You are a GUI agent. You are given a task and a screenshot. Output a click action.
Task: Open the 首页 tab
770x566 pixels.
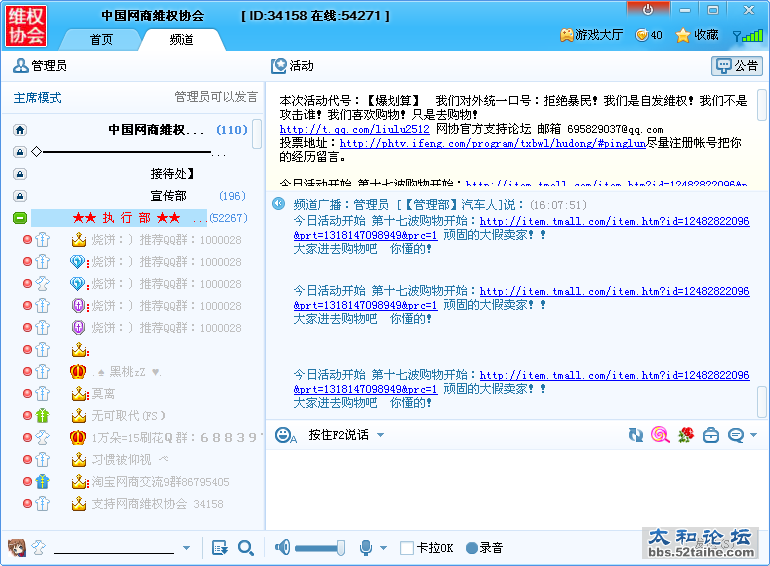(x=101, y=39)
